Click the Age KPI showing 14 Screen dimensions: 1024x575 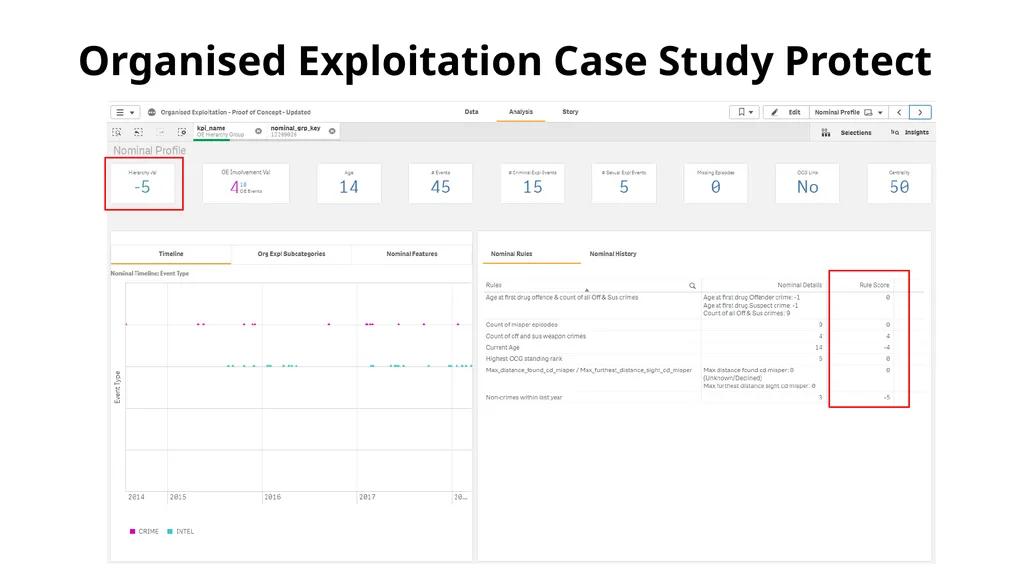tap(349, 183)
